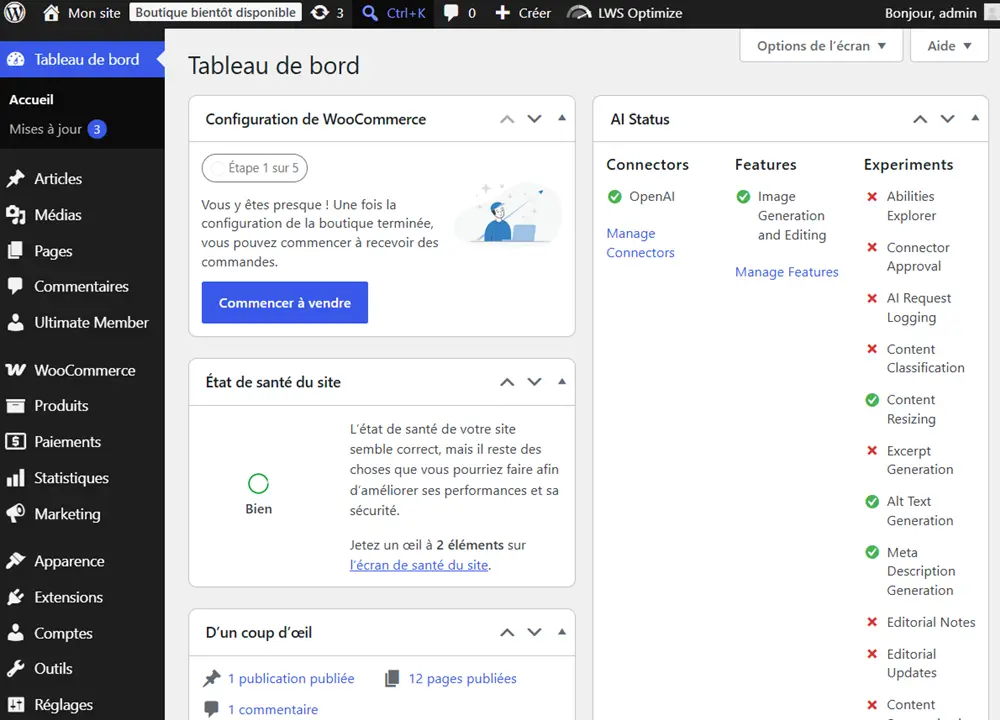Click the LWS Optimize gauge icon

point(578,13)
